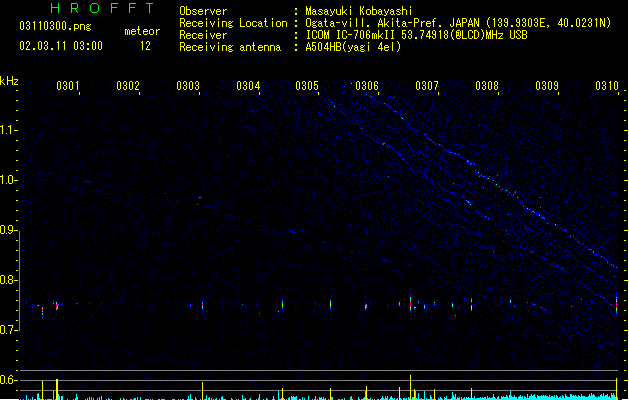
Task: Click the Receiving Location label
Action: click(x=233, y=23)
